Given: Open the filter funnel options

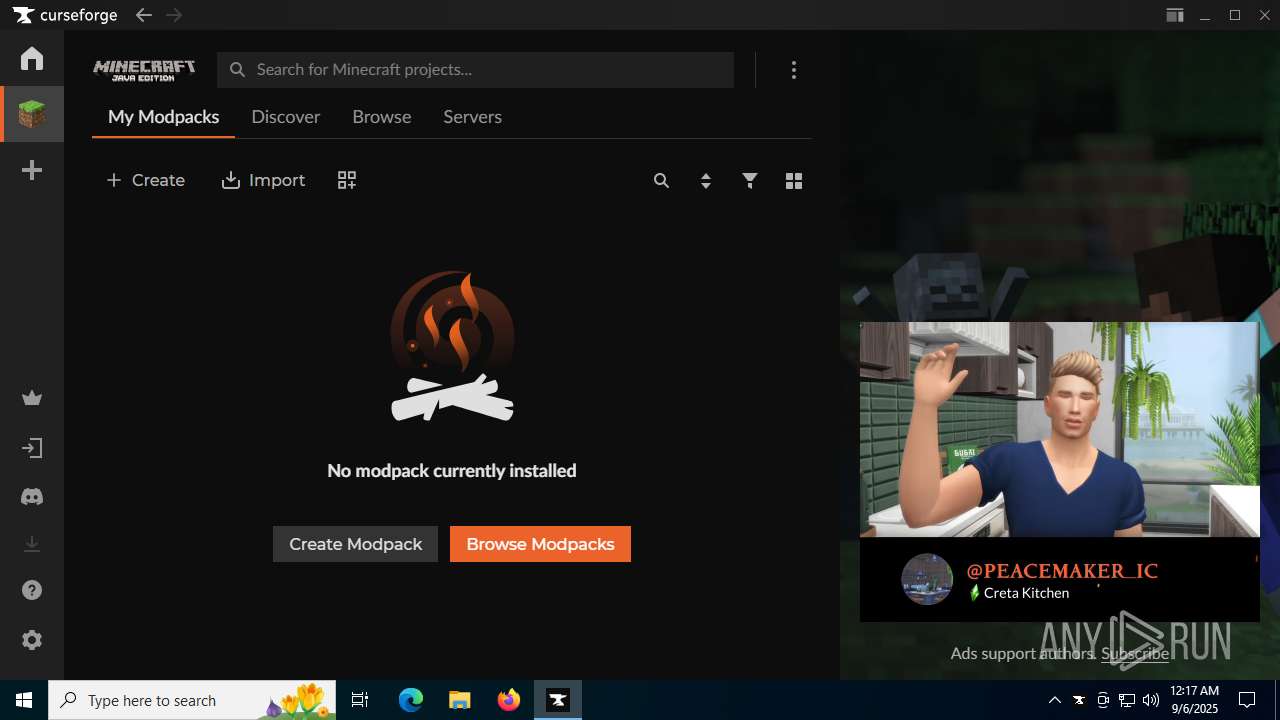Looking at the screenshot, I should (750, 181).
